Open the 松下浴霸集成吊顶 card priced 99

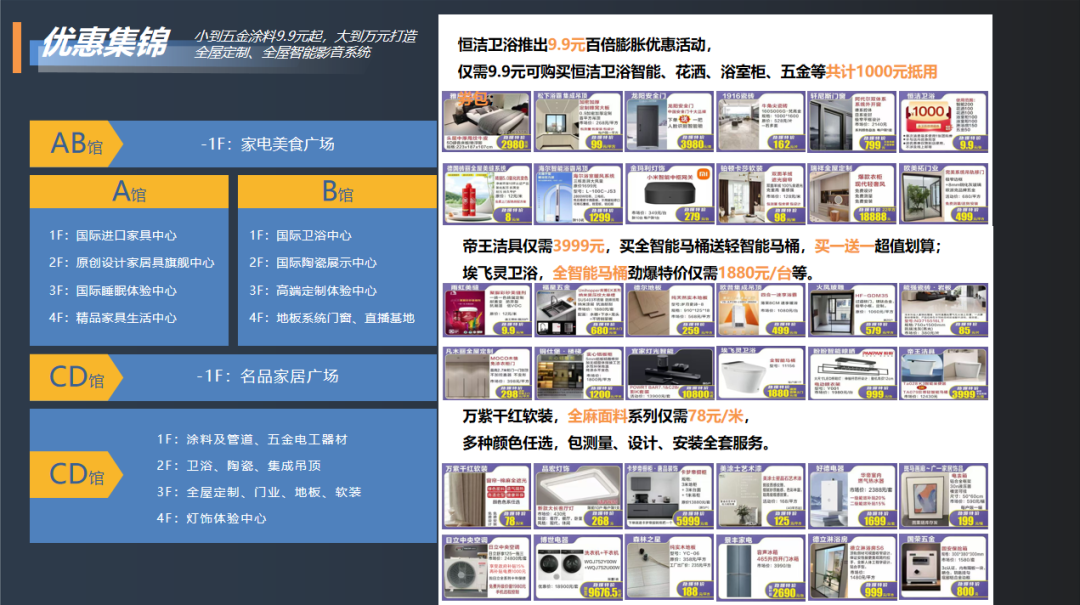click(x=579, y=121)
